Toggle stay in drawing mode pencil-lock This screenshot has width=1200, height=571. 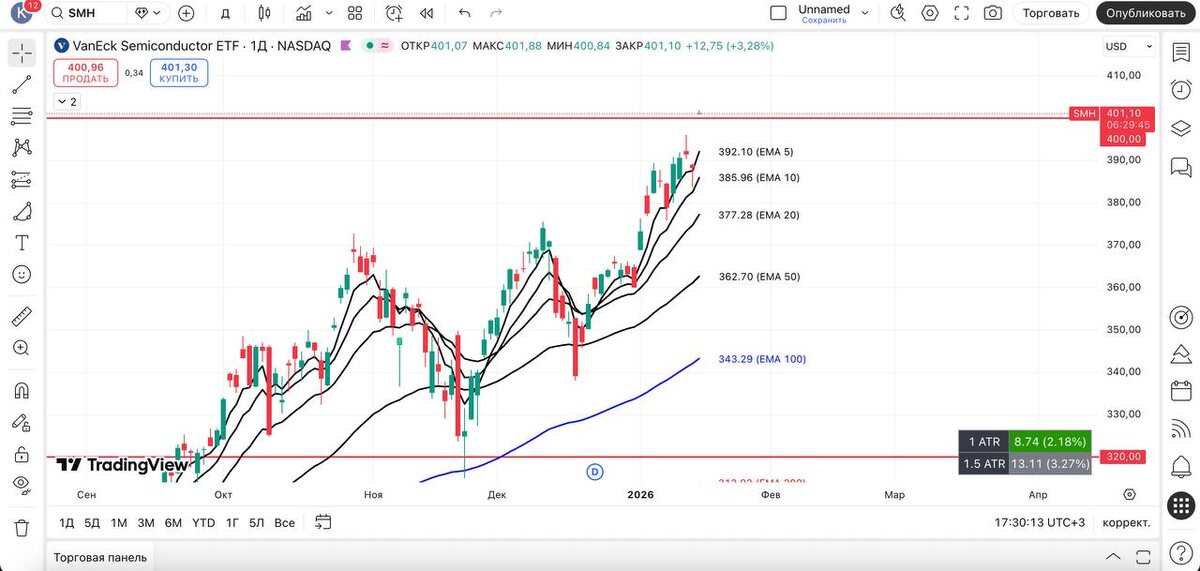click(21, 422)
